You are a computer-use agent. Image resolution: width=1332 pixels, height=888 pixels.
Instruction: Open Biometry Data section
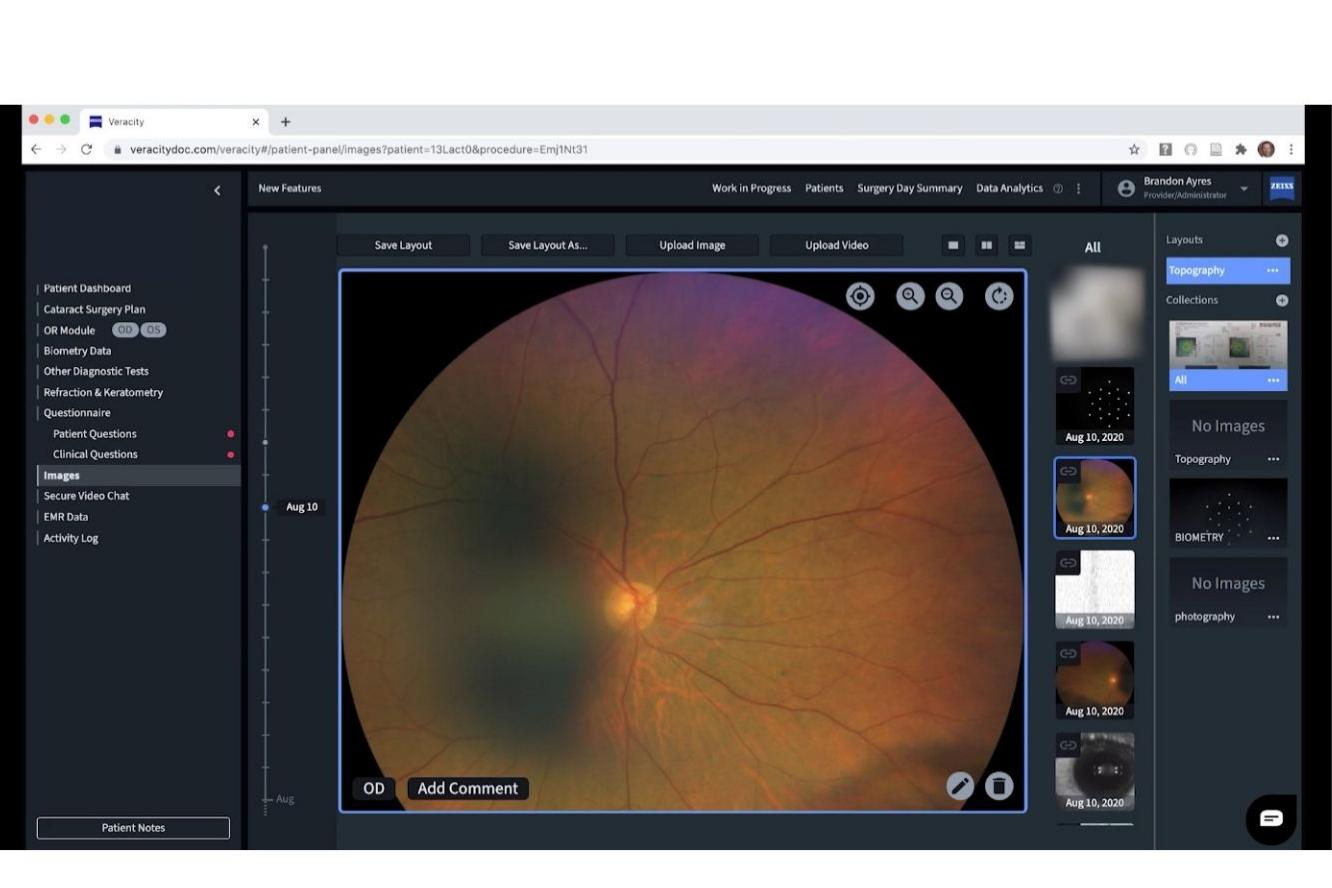77,351
